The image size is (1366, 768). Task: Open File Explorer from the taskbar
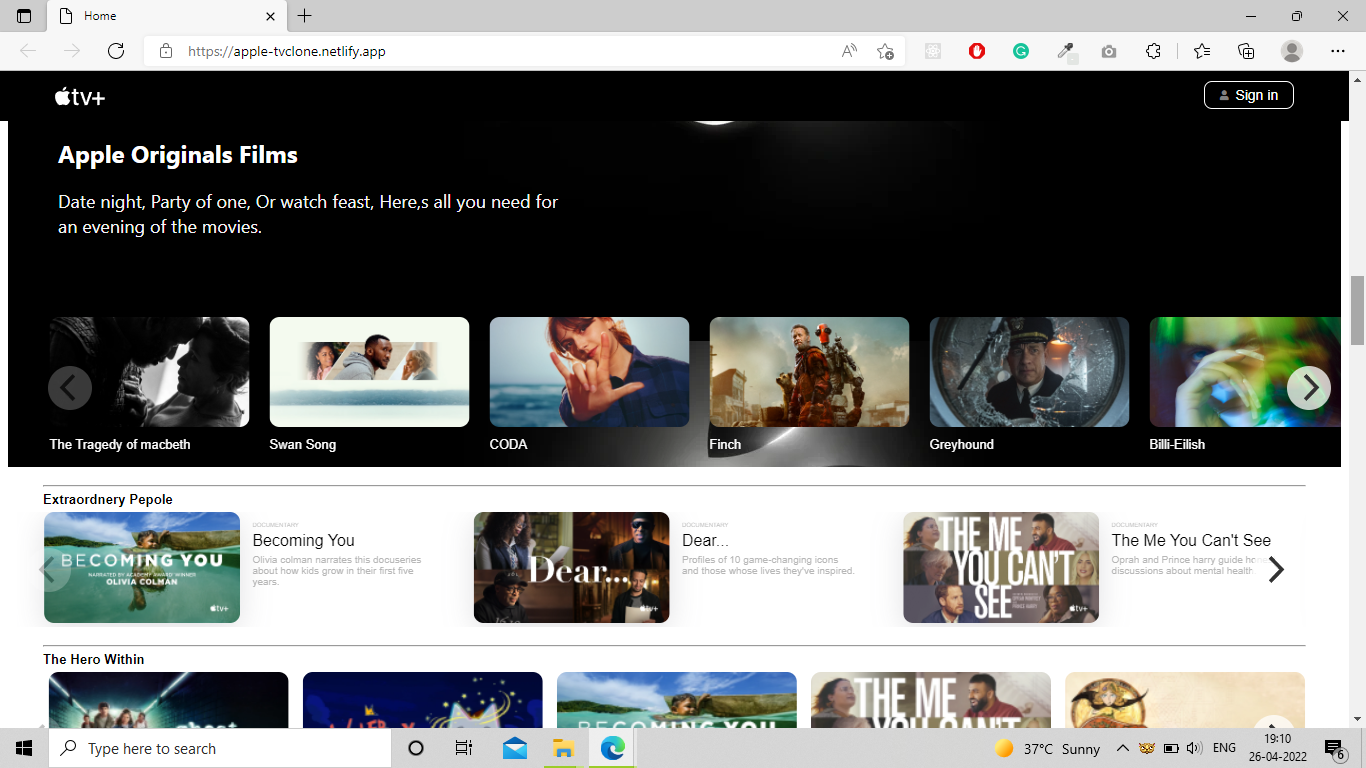563,748
